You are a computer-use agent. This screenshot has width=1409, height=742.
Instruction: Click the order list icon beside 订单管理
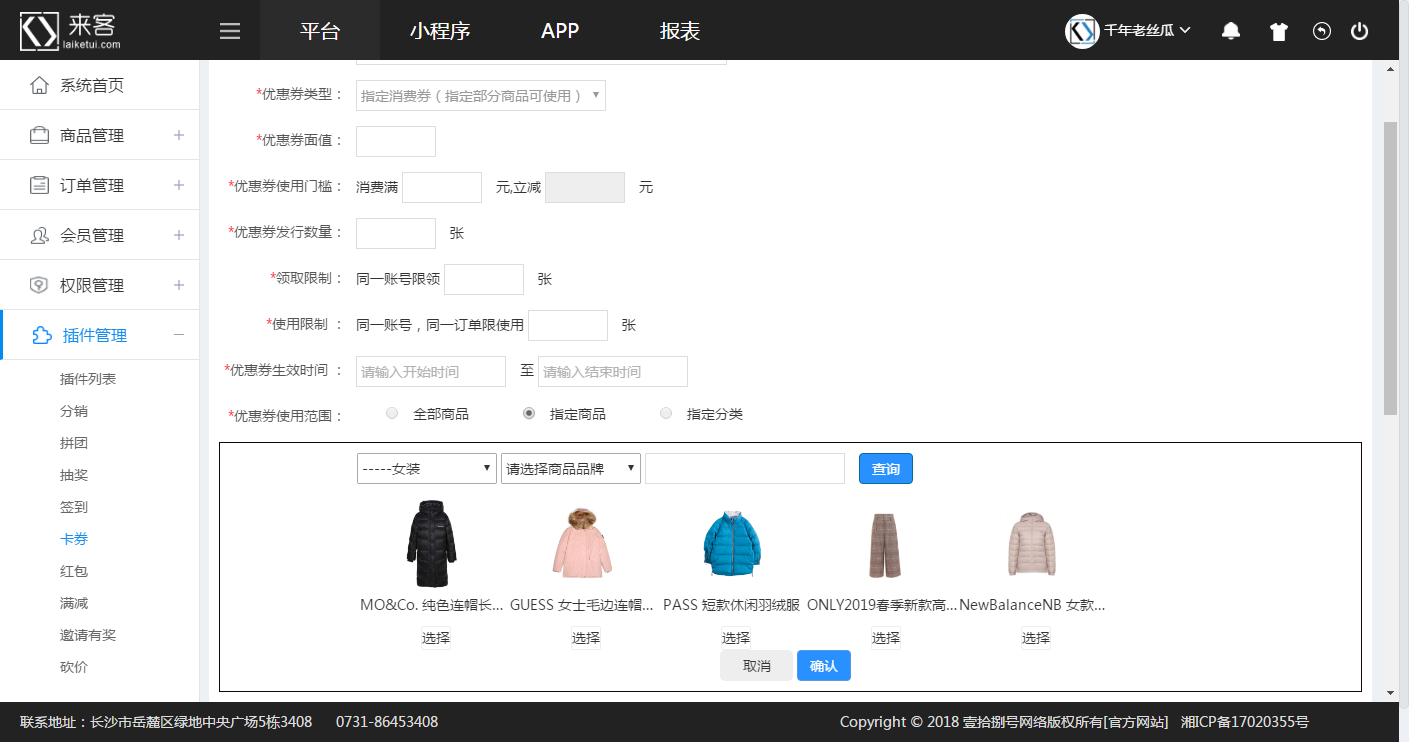coord(39,185)
